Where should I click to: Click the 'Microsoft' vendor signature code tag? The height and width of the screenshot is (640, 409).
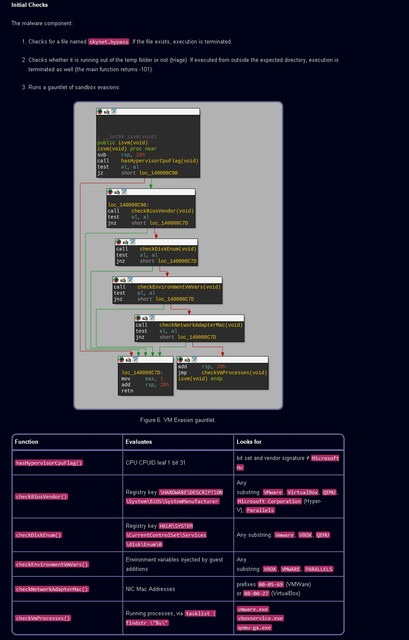(325, 458)
